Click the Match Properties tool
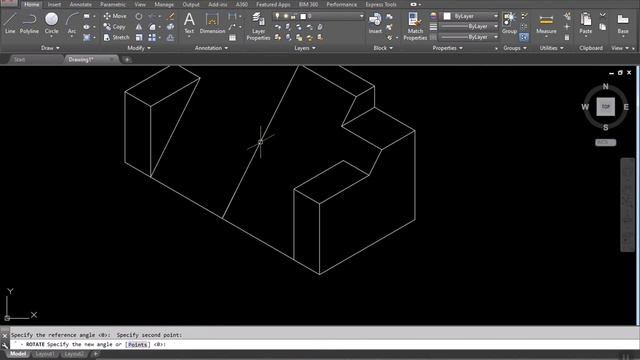640x360 pixels. coord(415,27)
